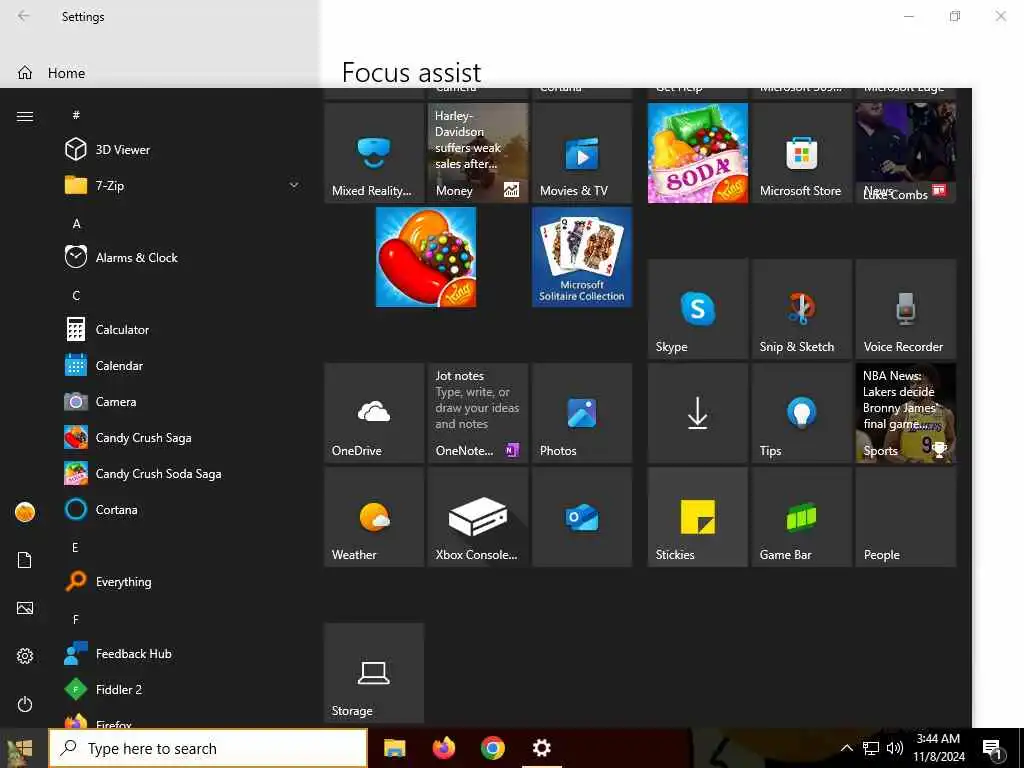Screen dimensions: 1024x768
Task: Open the Action Center notifications
Action: point(993,749)
